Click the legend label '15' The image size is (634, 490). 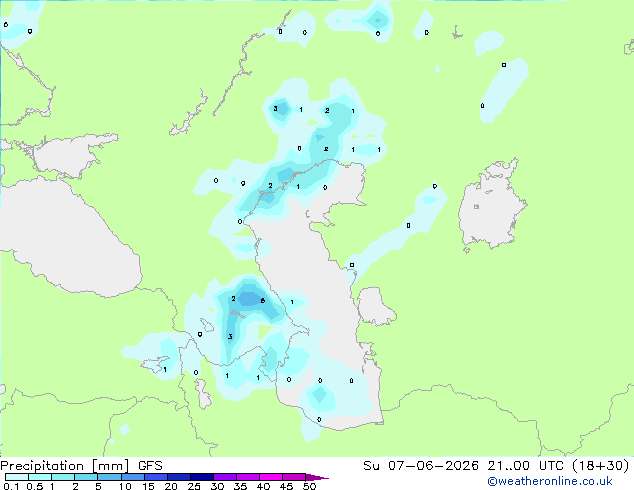coord(148,486)
